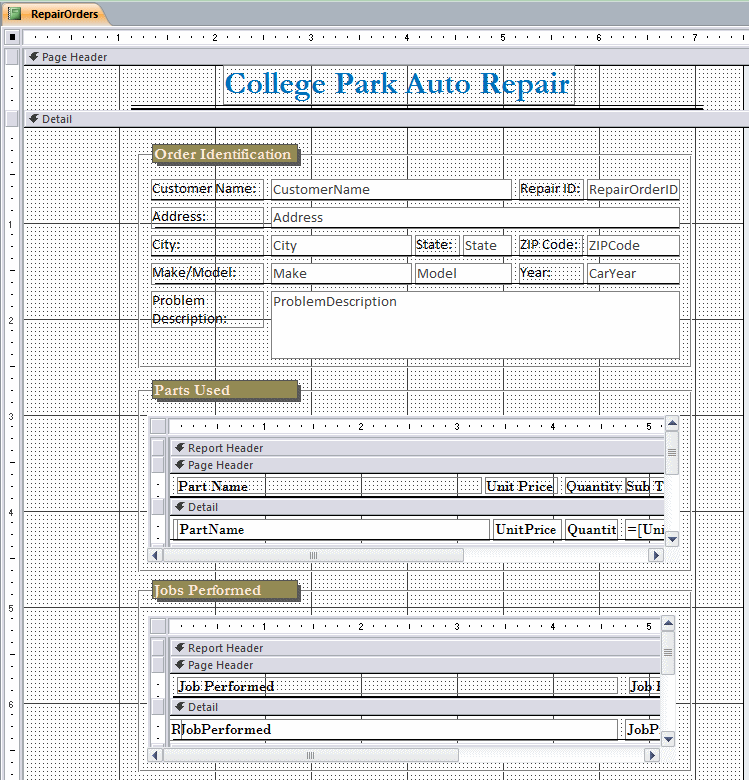The height and width of the screenshot is (780, 749).
Task: Click the ProblemDescription text box
Action: point(475,325)
